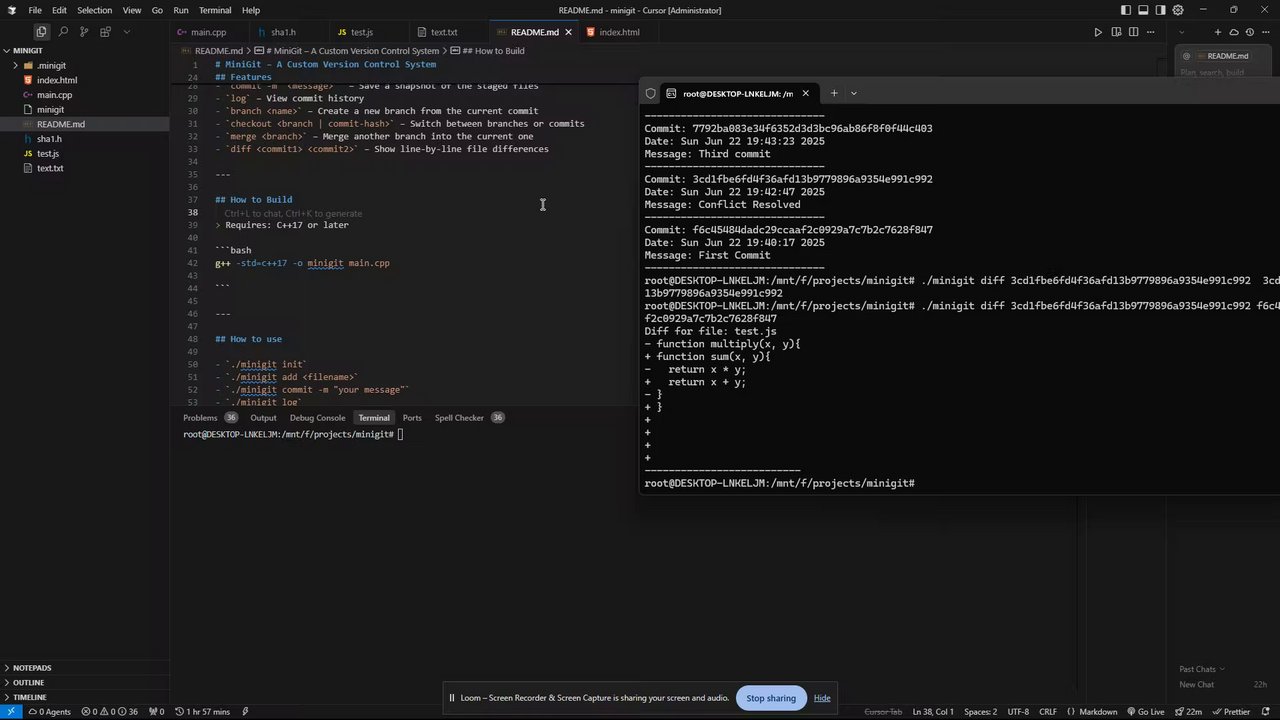Toggle primary side bar layout icon
Image resolution: width=1280 pixels, height=720 pixels.
(x=1126, y=10)
